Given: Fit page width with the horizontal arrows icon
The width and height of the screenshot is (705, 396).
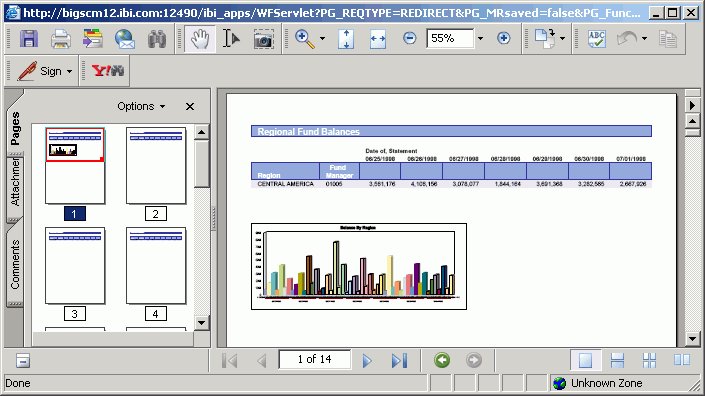Looking at the screenshot, I should [378, 39].
